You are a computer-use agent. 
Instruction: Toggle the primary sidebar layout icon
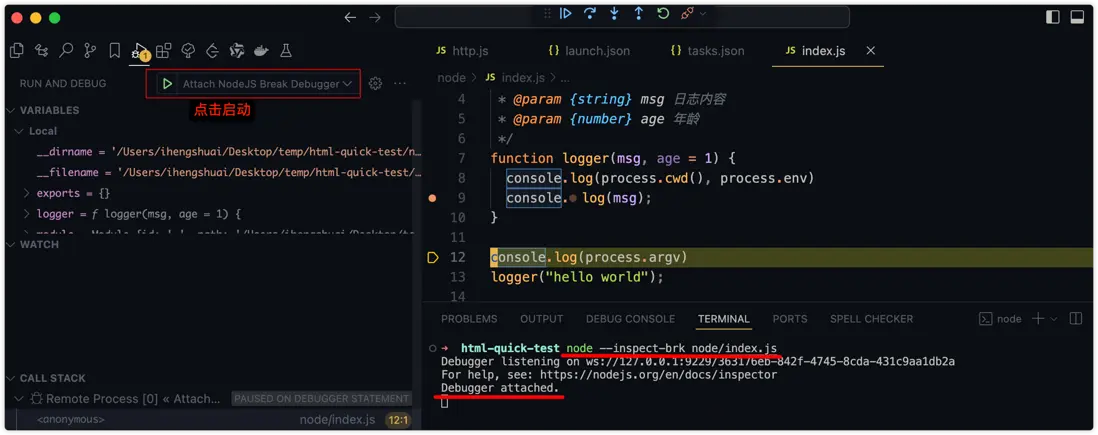(x=1052, y=18)
